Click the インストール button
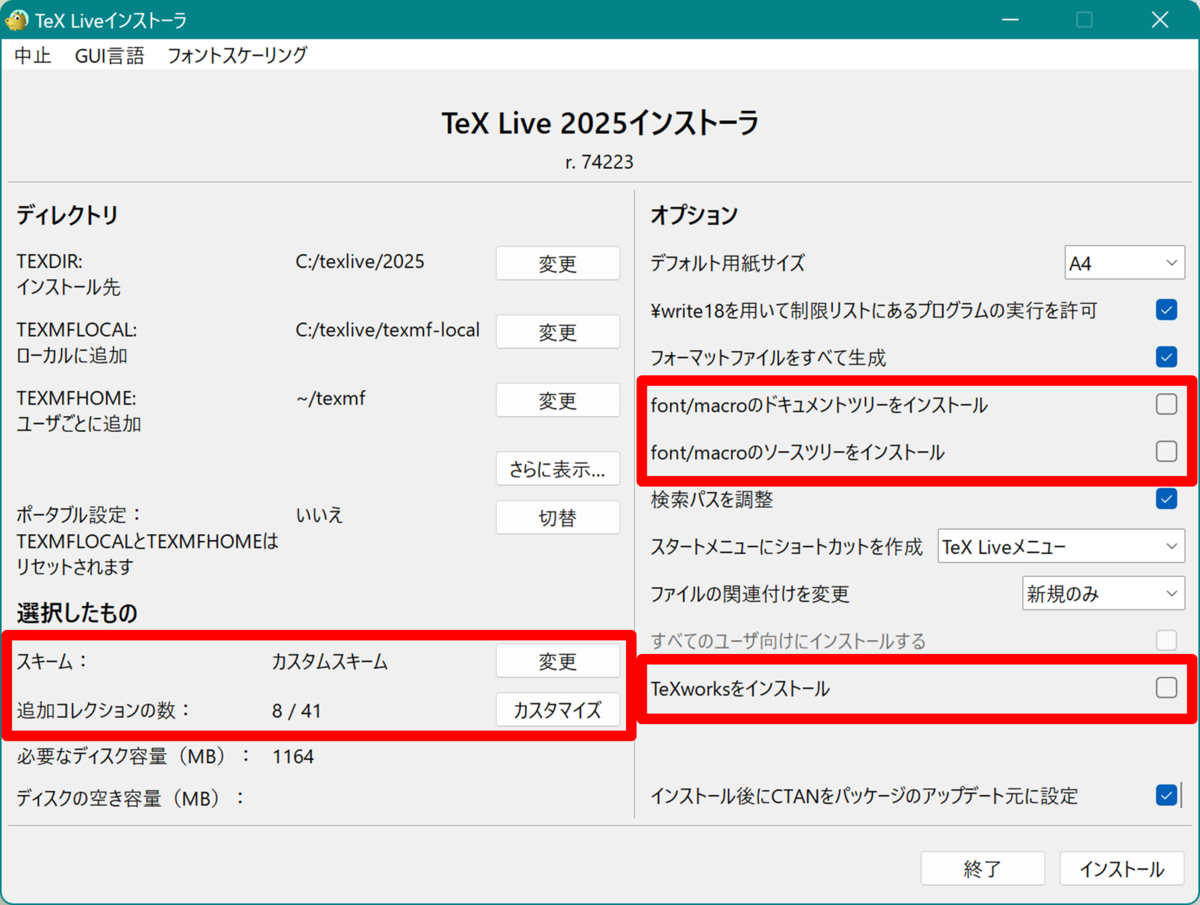 point(1121,869)
